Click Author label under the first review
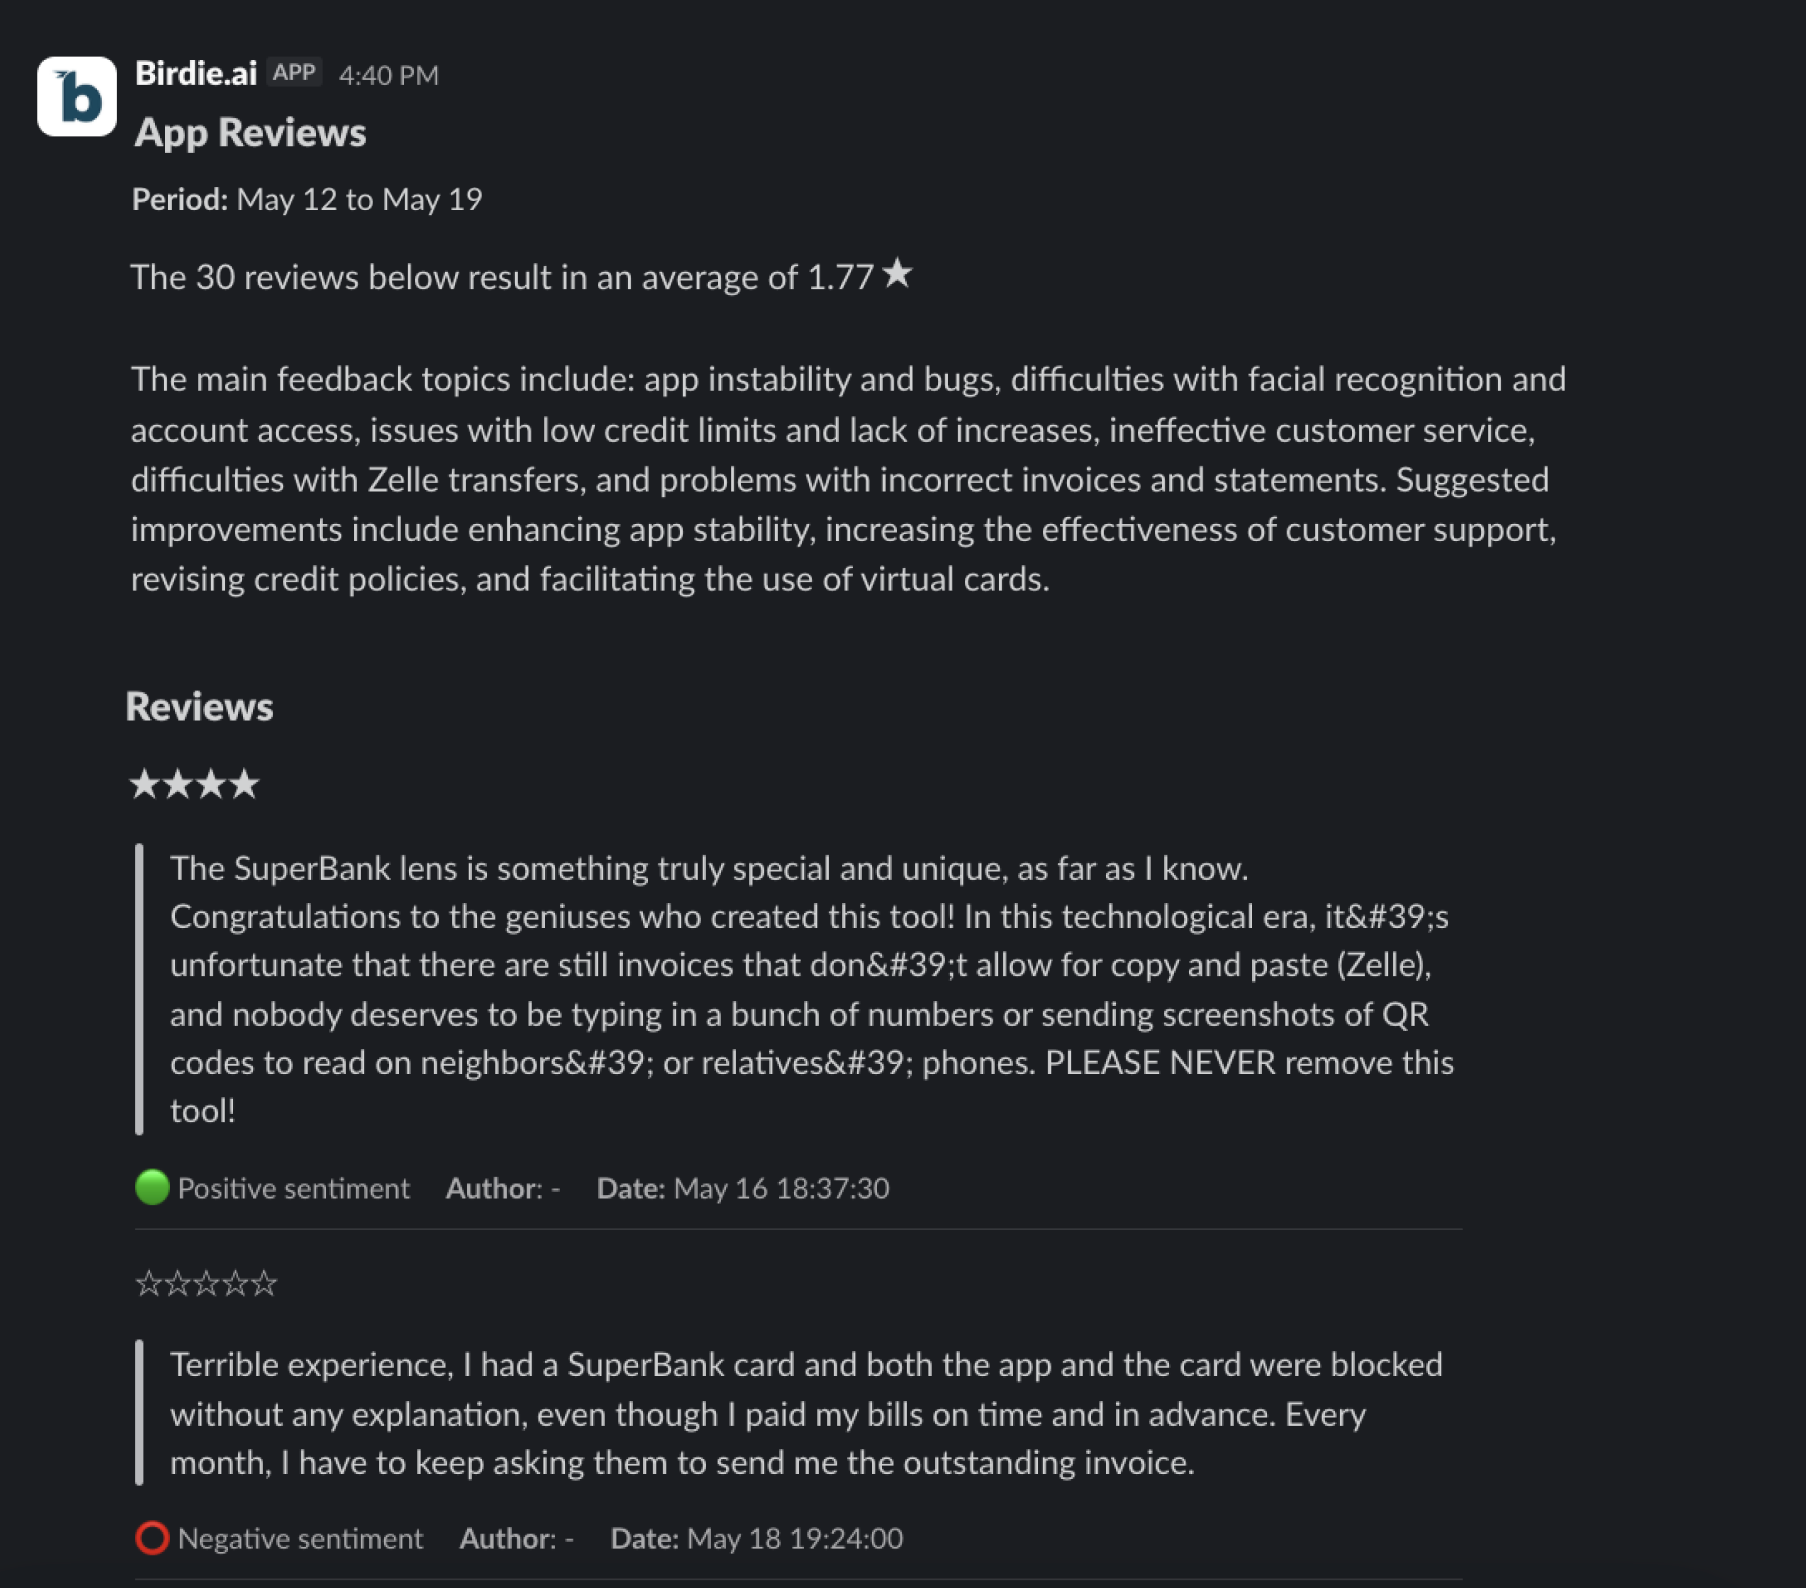 click(494, 1189)
